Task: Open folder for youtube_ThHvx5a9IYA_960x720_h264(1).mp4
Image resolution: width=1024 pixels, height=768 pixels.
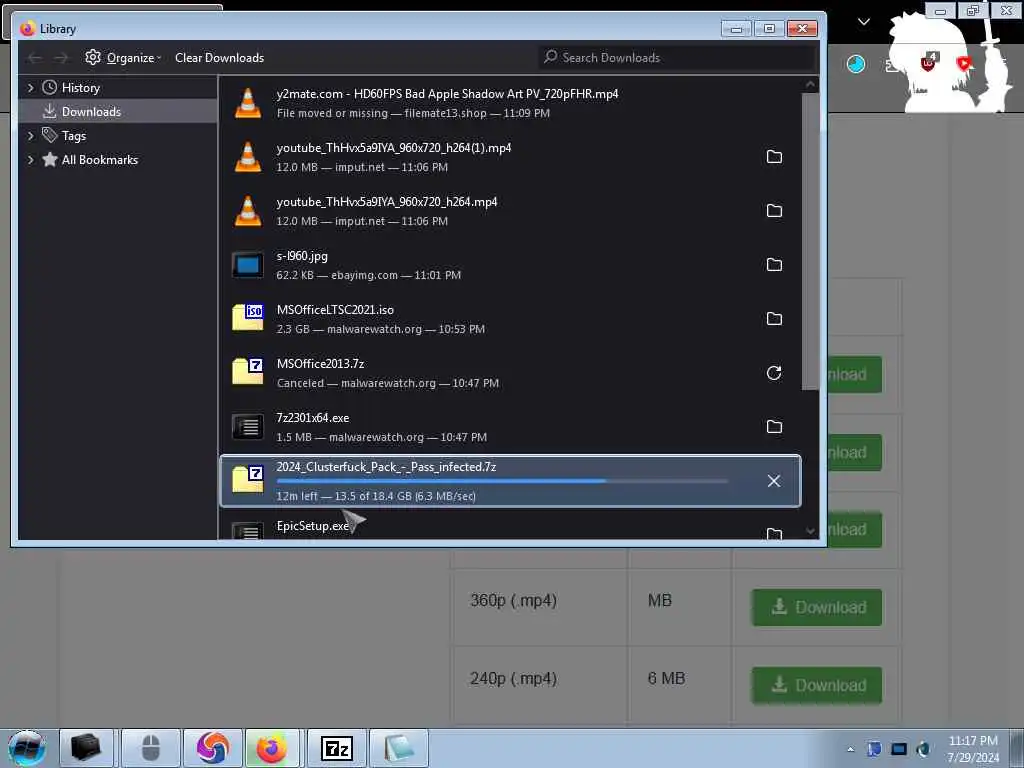Action: (774, 157)
